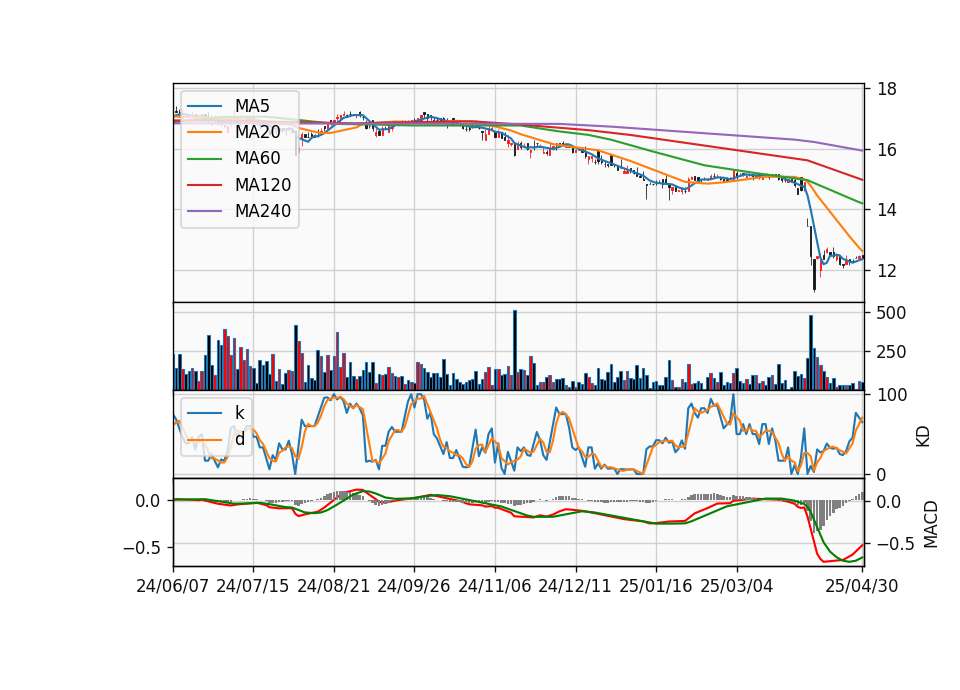Click the date label 24/09/26
The height and width of the screenshot is (690, 960).
413,586
